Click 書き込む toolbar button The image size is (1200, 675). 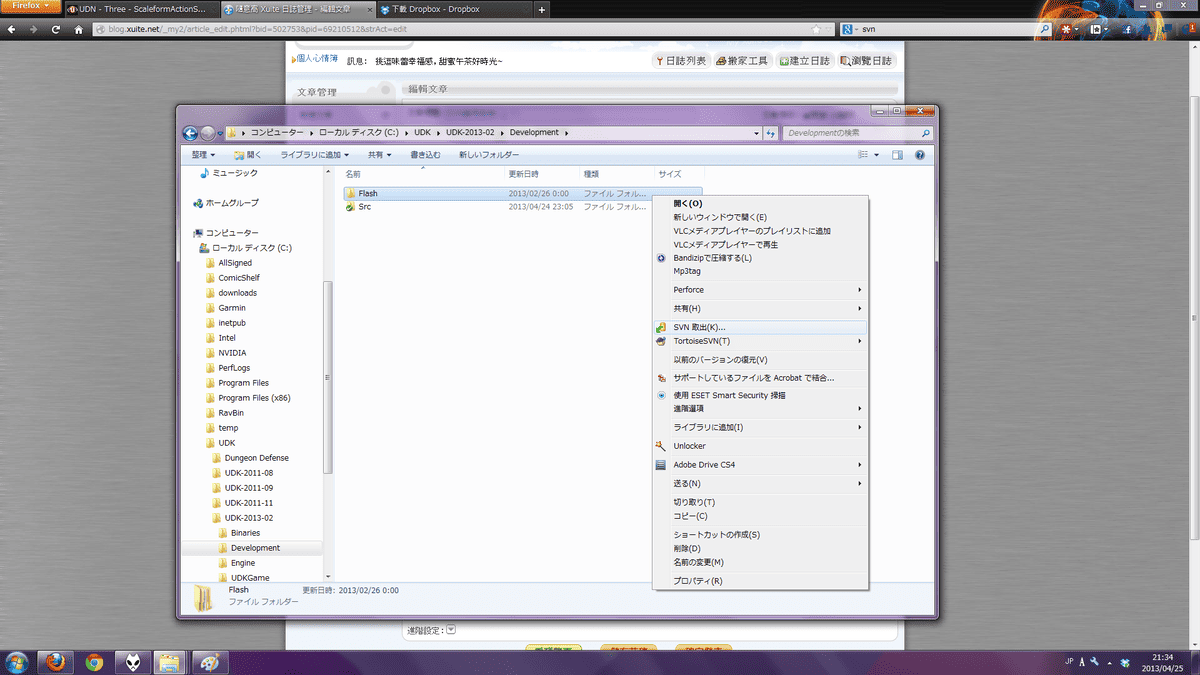[425, 155]
